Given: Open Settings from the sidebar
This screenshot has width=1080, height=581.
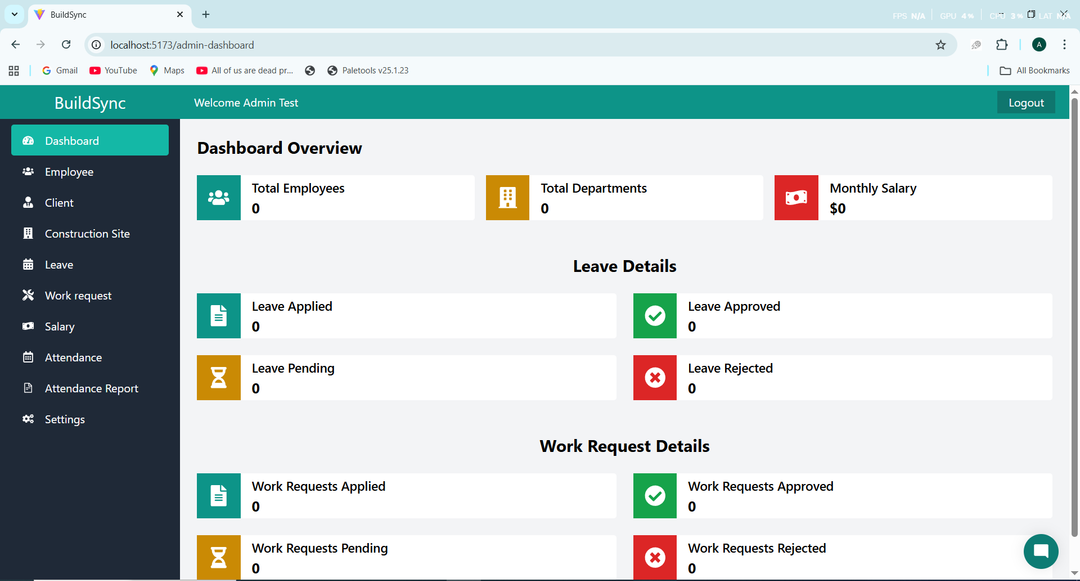Looking at the screenshot, I should (x=90, y=419).
